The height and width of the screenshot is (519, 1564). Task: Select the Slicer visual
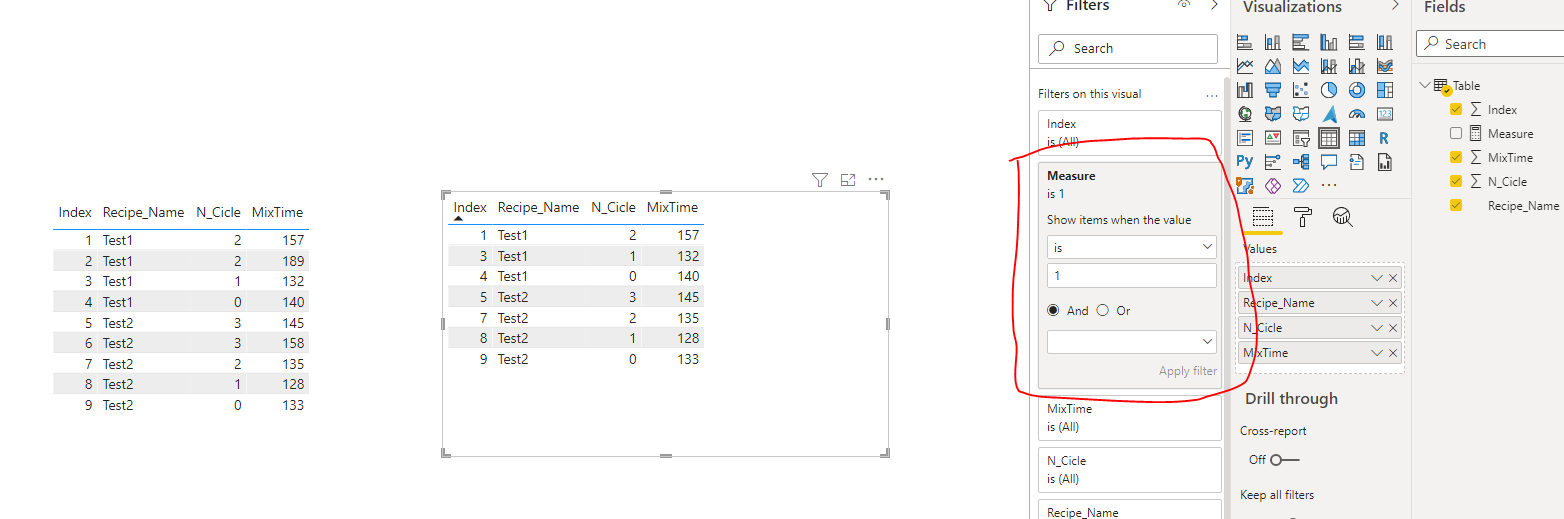[1301, 138]
